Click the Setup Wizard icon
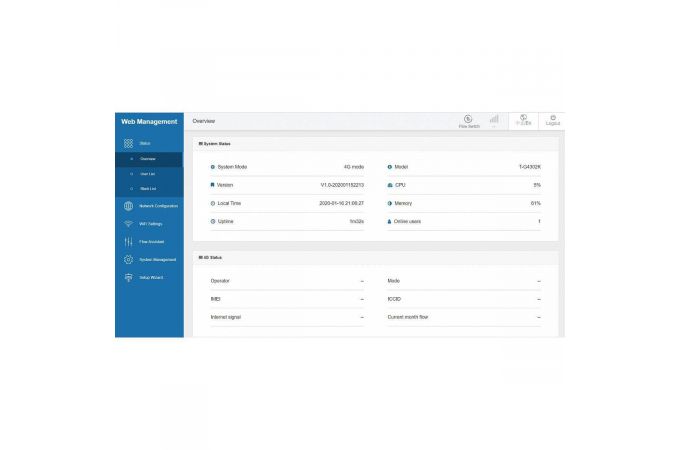Image resolution: width=680 pixels, height=450 pixels. (128, 277)
